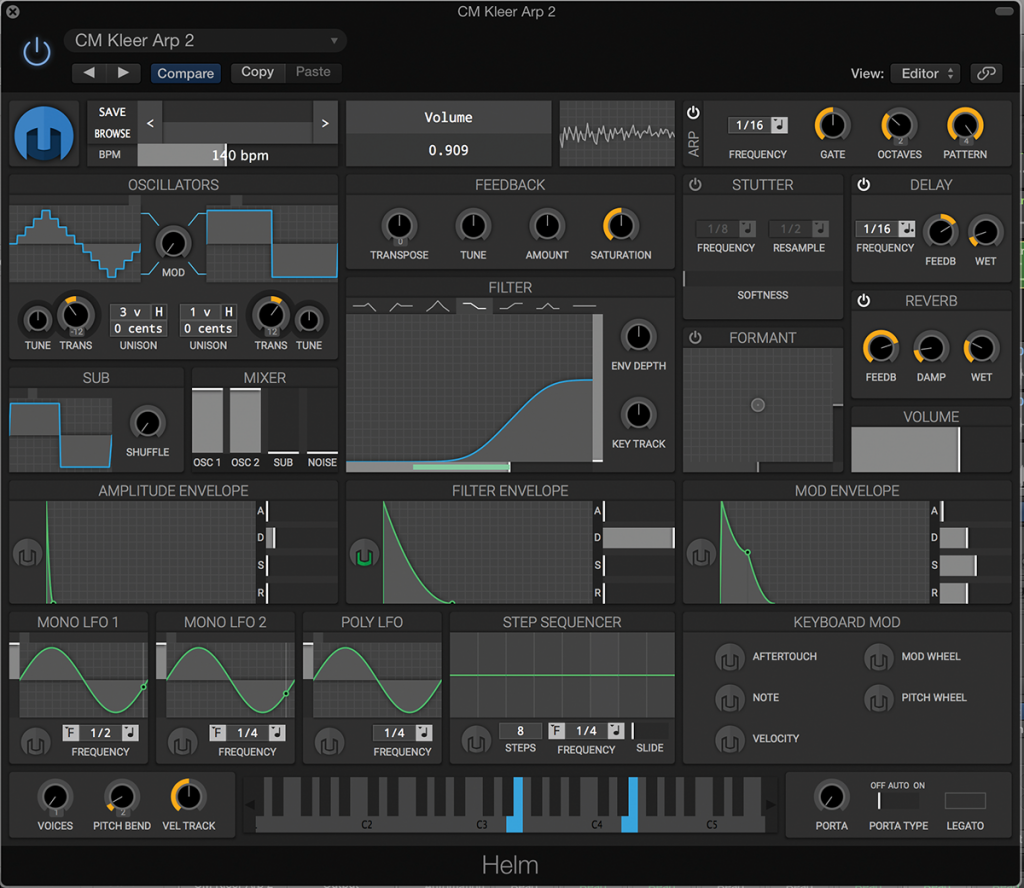Screen dimensions: 1024x888
Task: Select the Mono LFO 1 modulation source icon
Action: click(35, 743)
